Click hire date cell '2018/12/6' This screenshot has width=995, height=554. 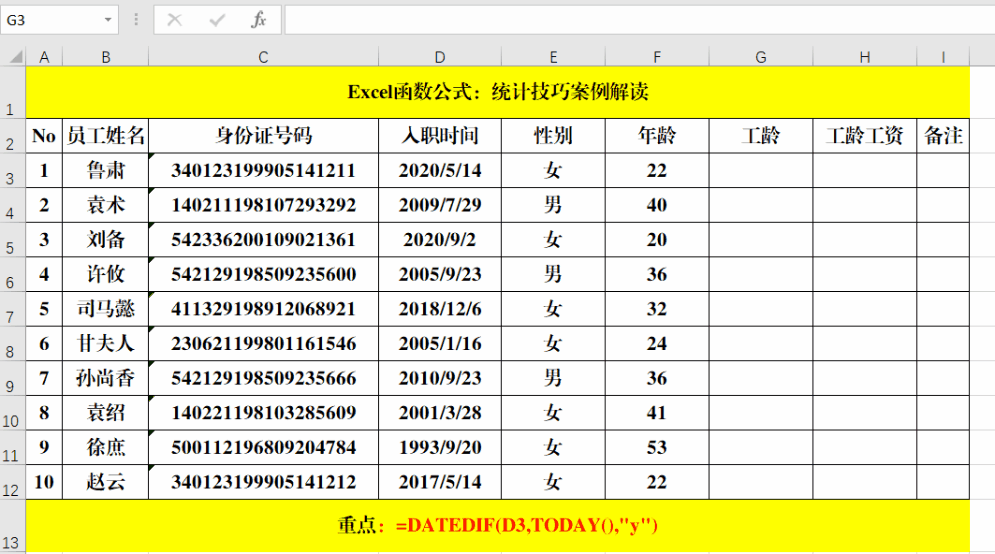pyautogui.click(x=440, y=309)
